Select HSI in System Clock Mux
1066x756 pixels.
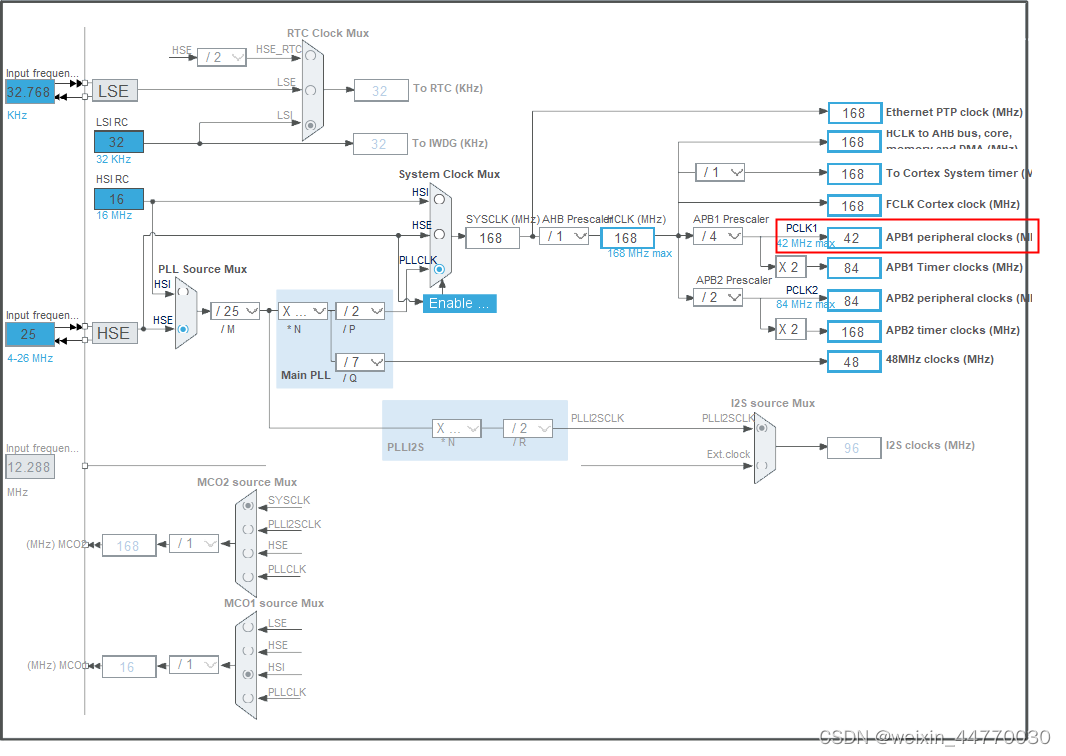pyautogui.click(x=439, y=200)
